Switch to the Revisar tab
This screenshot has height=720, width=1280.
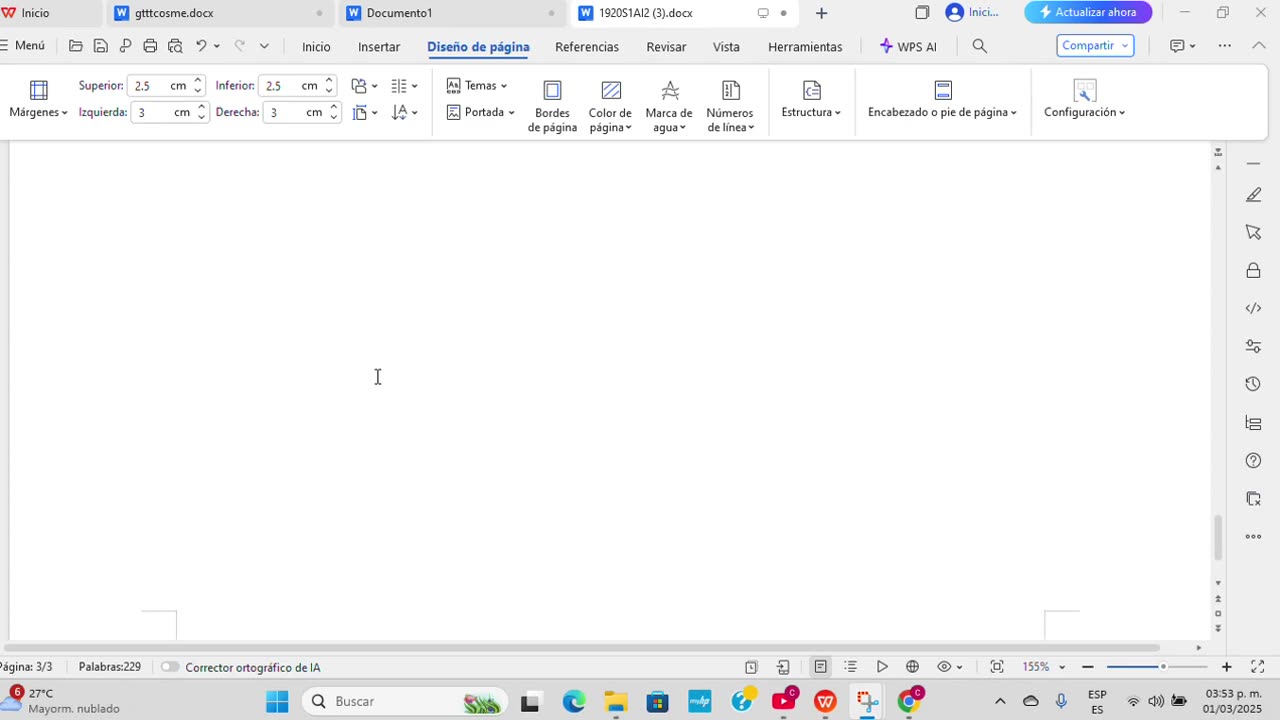point(666,47)
